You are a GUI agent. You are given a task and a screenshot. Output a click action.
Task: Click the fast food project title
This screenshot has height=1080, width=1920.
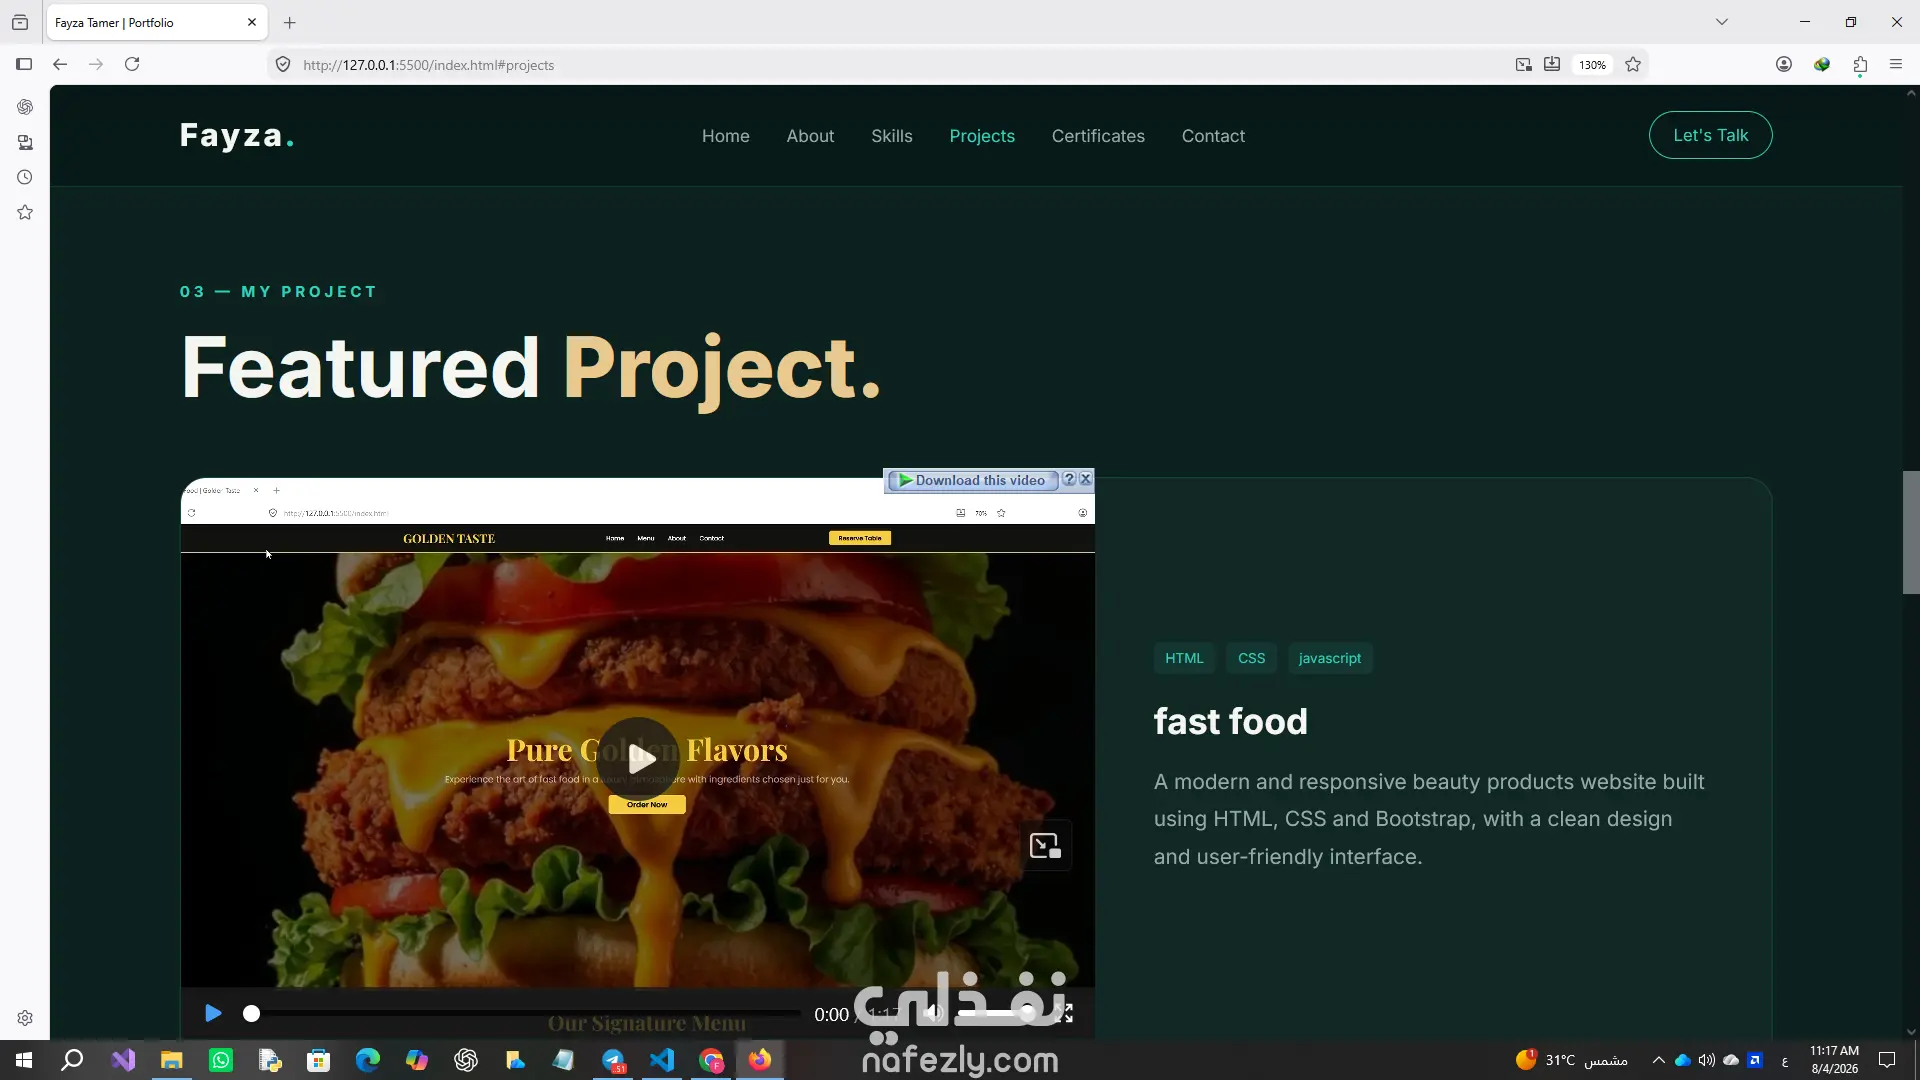(1230, 721)
